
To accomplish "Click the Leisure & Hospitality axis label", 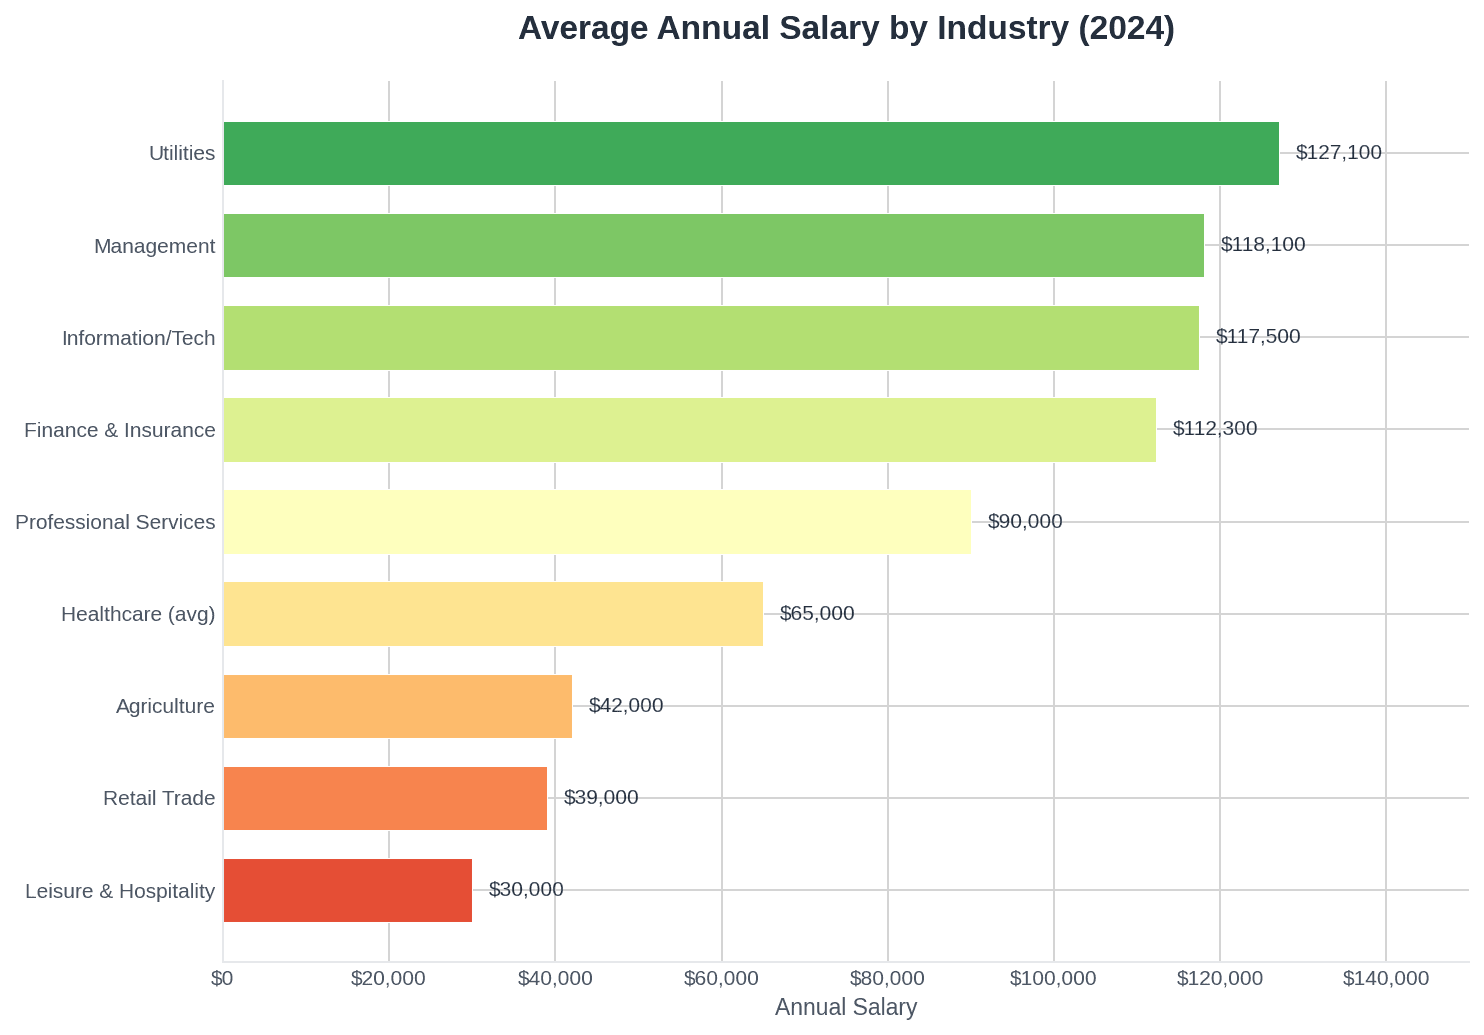I will point(120,890).
